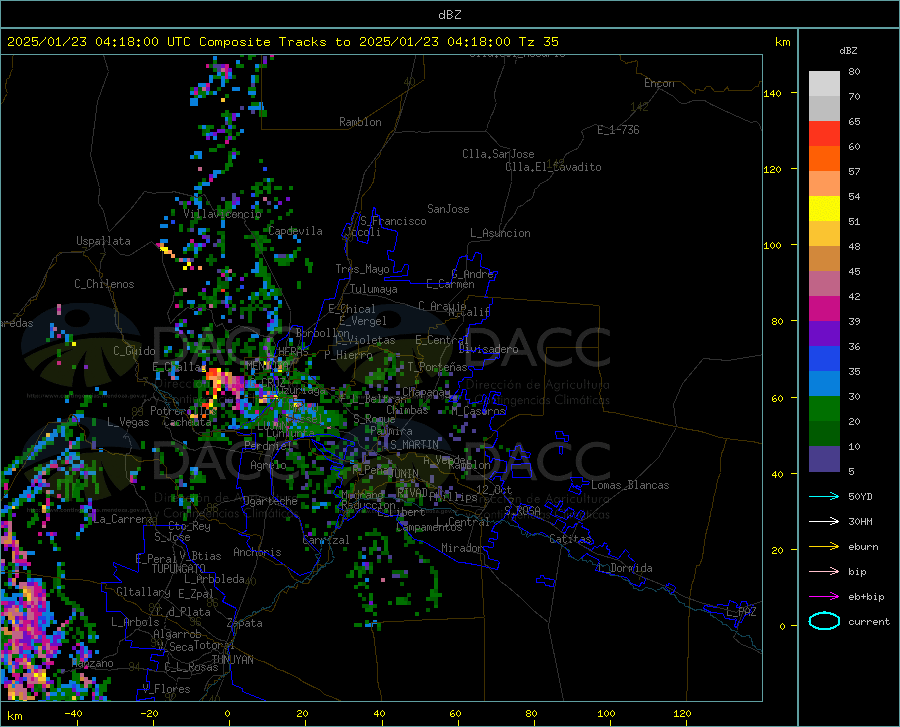Viewport: 900px width, 727px height.
Task: Click the 'Manzano' map label
Action: 92,663
